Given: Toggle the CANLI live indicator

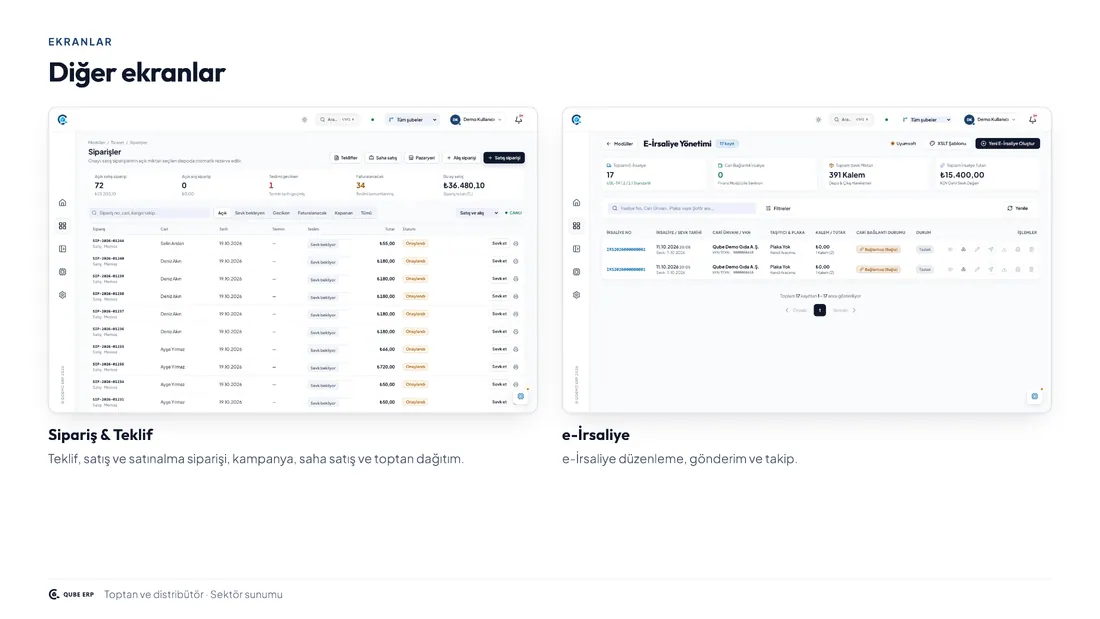Looking at the screenshot, I should click(514, 213).
